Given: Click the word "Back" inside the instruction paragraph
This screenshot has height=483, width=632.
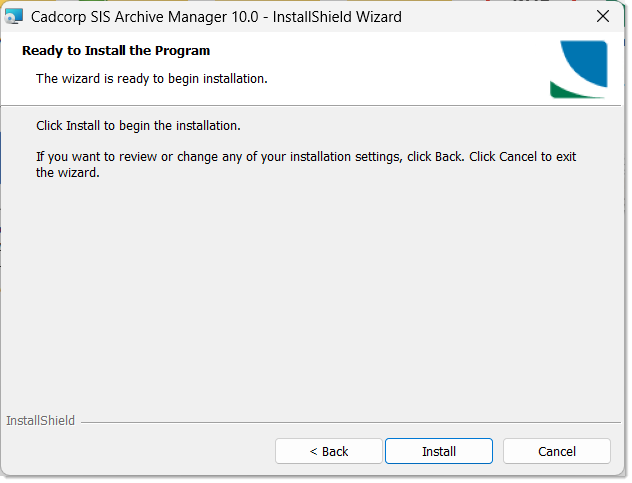Looking at the screenshot, I should coord(448,157).
